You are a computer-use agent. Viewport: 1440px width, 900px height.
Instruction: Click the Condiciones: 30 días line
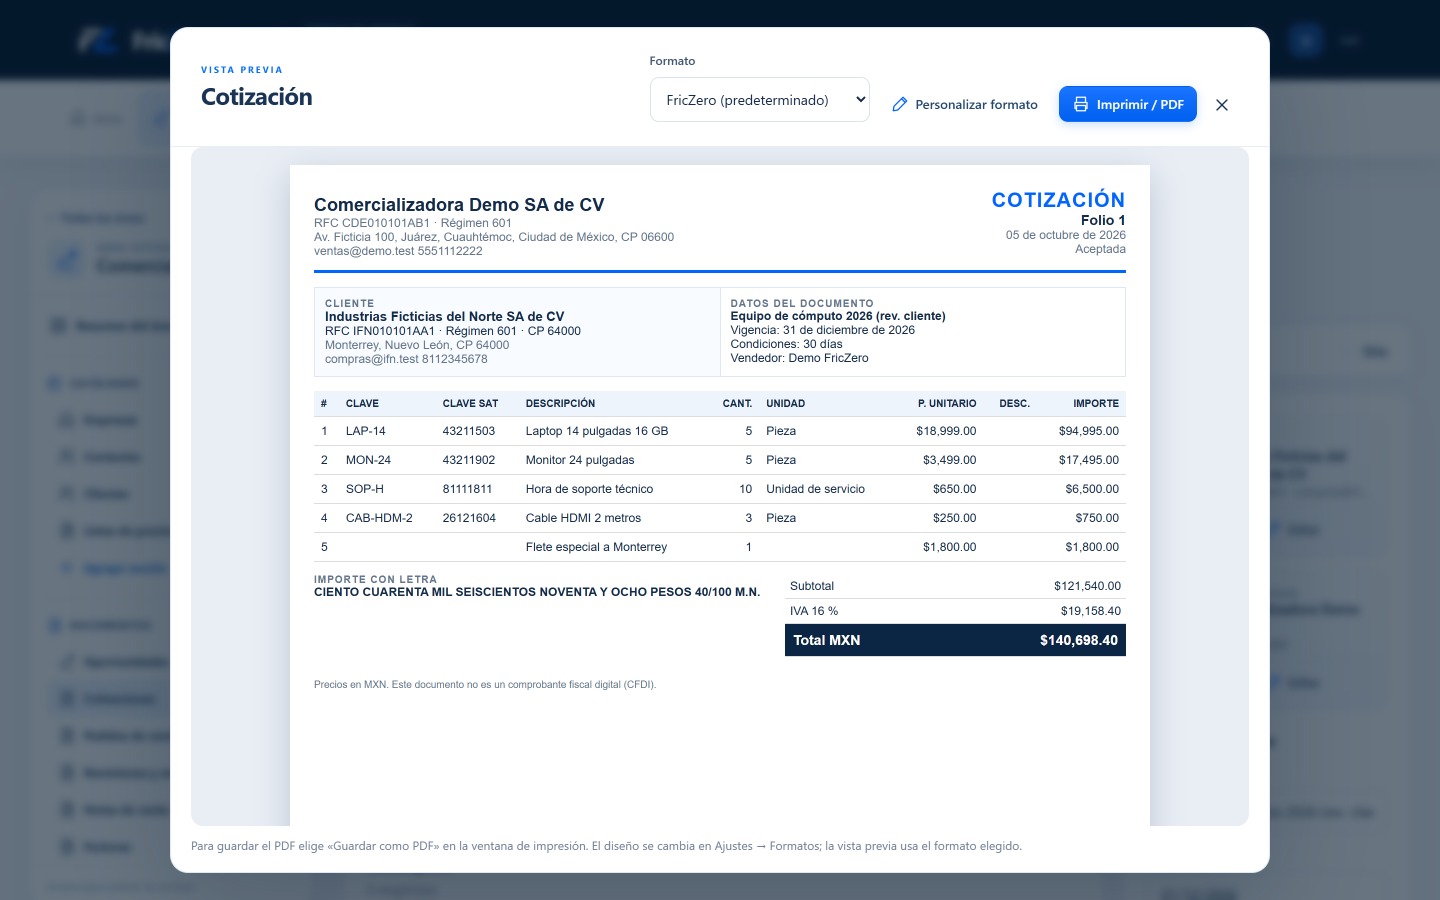point(787,344)
